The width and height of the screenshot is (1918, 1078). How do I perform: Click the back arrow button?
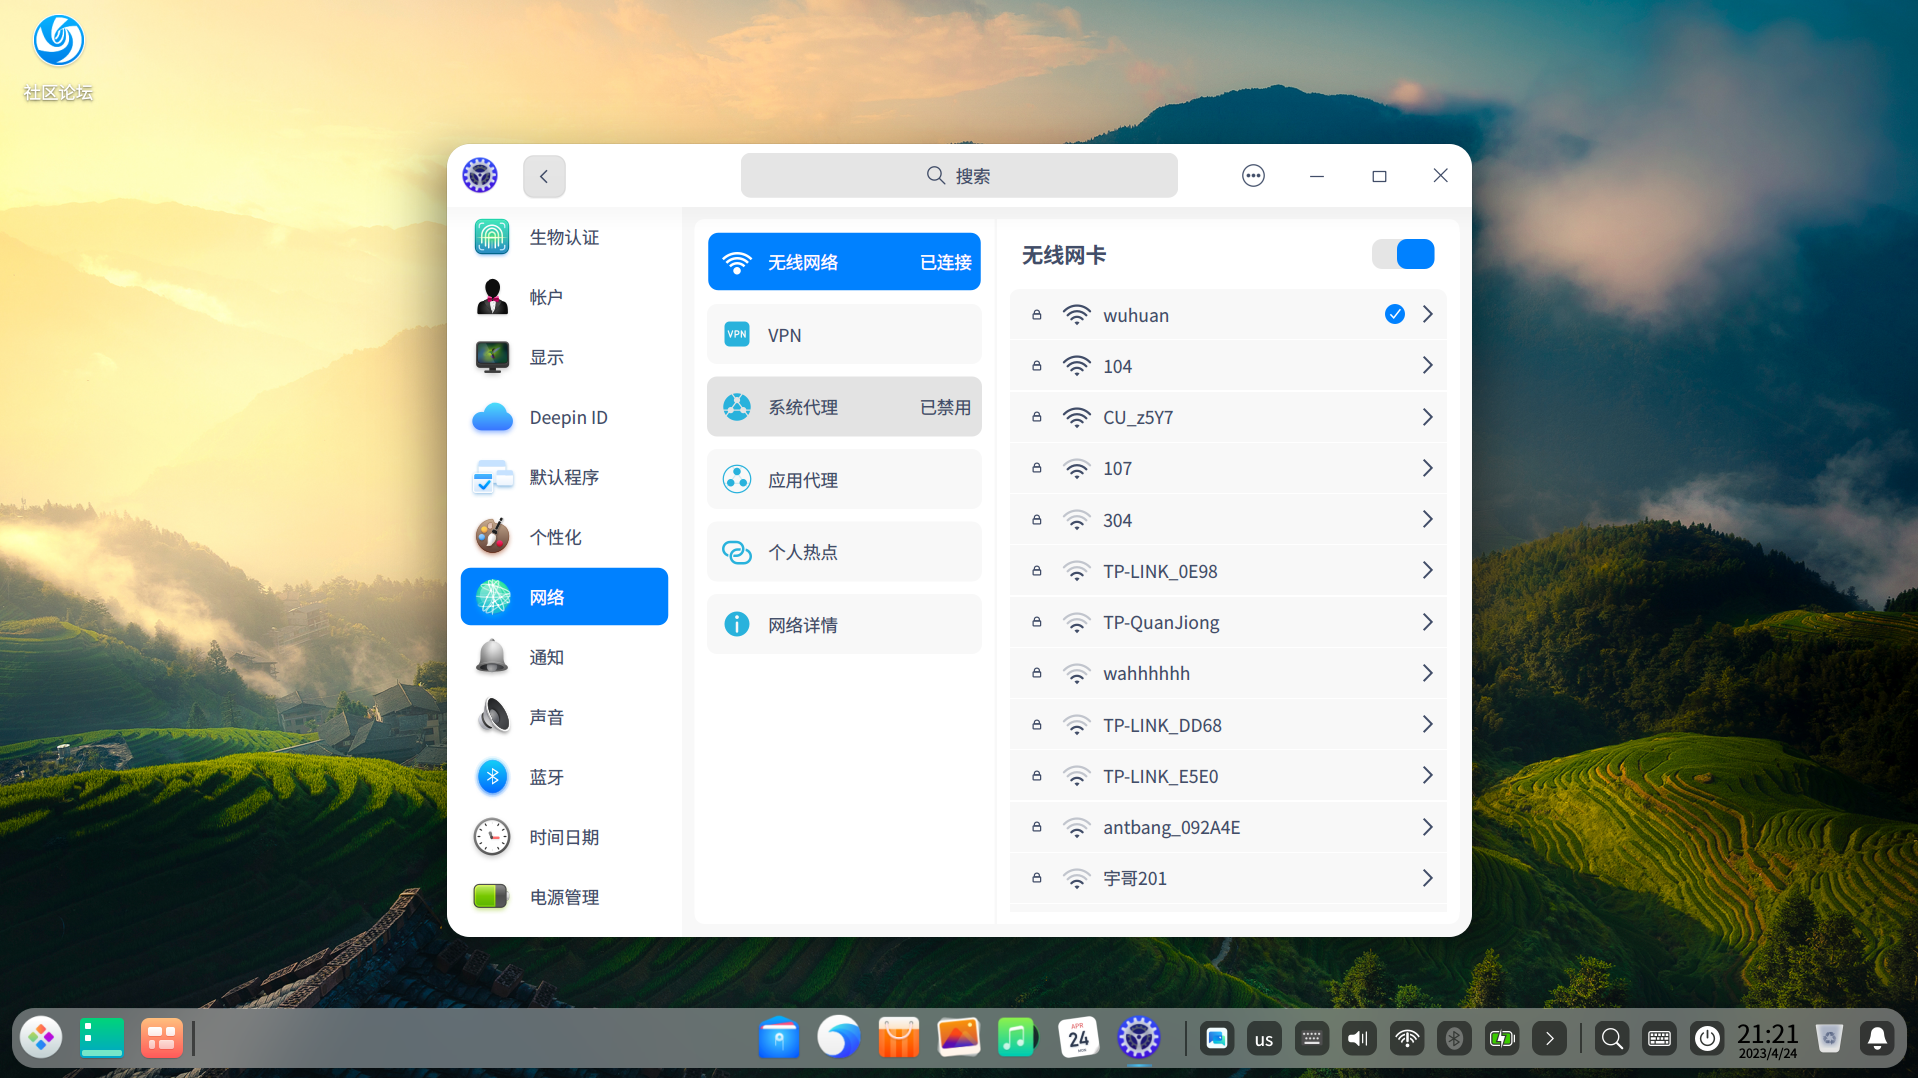[543, 175]
